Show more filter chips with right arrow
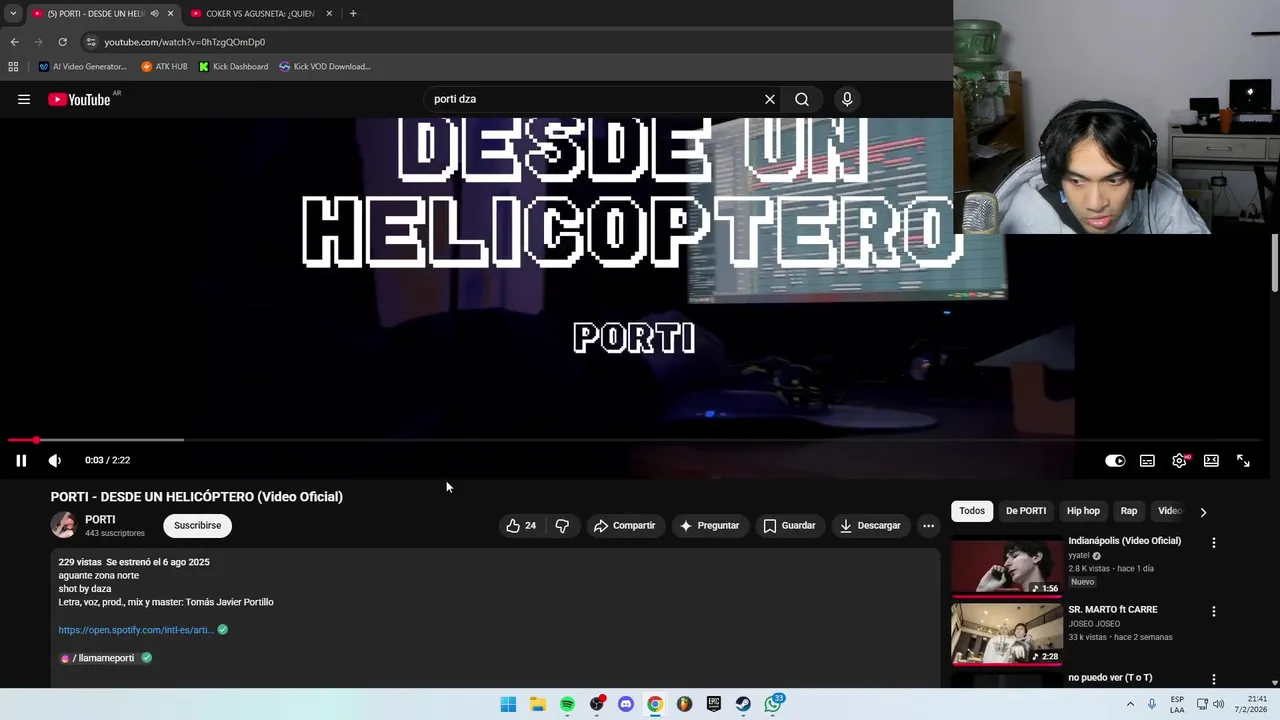This screenshot has height=720, width=1280. [1203, 512]
